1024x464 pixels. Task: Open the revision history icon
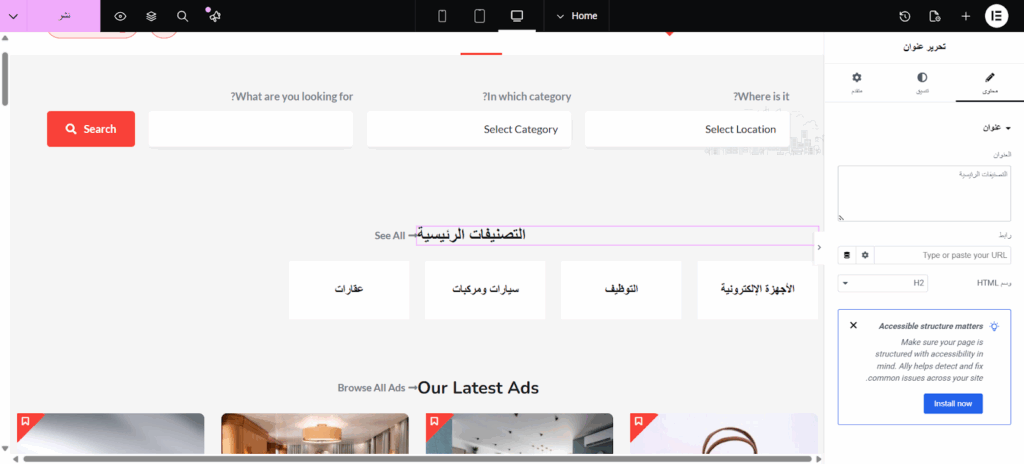click(x=905, y=16)
